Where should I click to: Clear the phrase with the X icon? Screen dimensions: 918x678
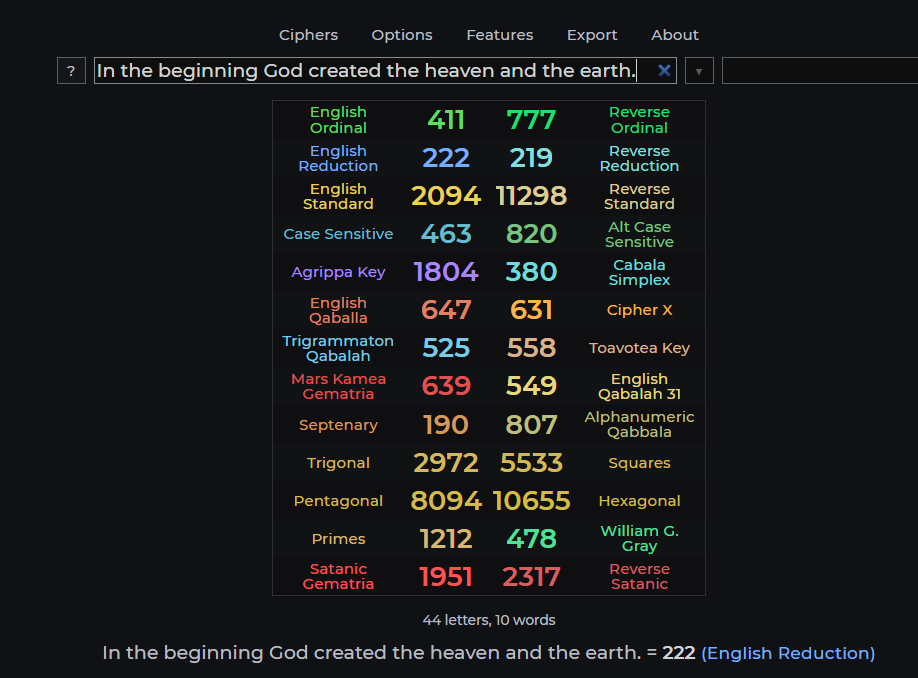click(x=664, y=71)
